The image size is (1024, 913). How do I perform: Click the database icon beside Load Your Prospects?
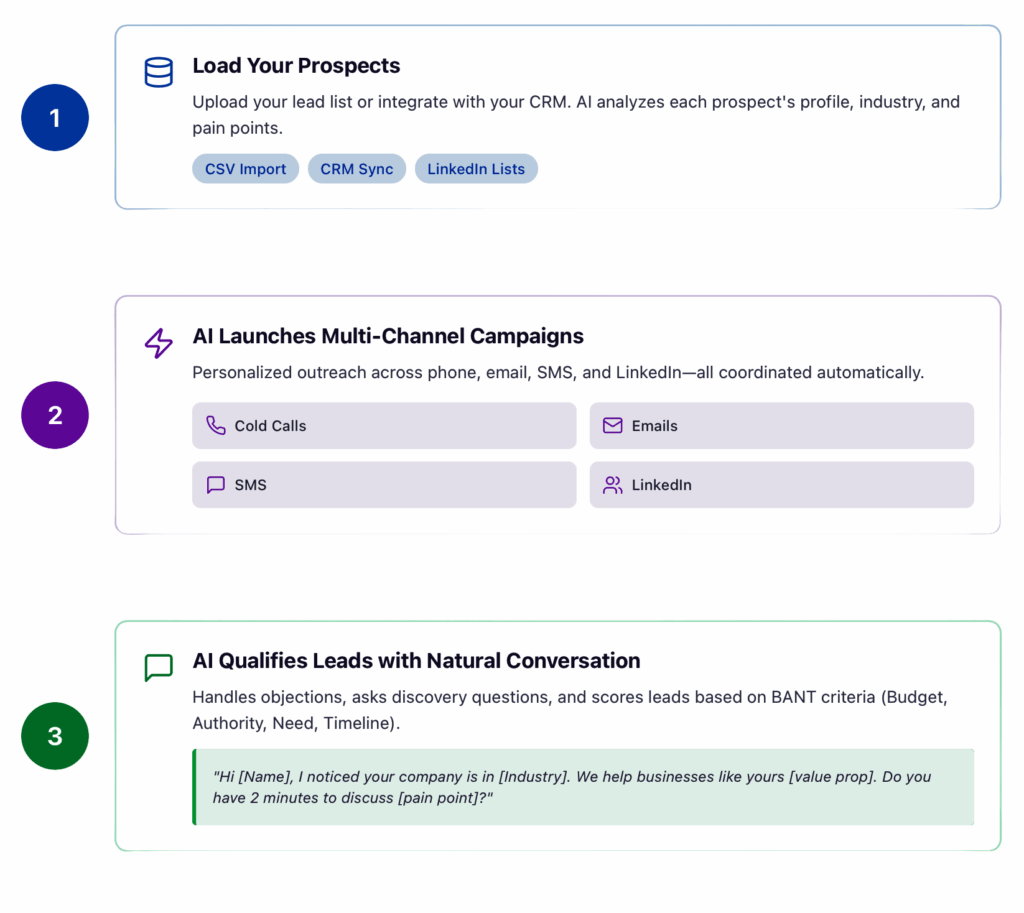click(159, 73)
